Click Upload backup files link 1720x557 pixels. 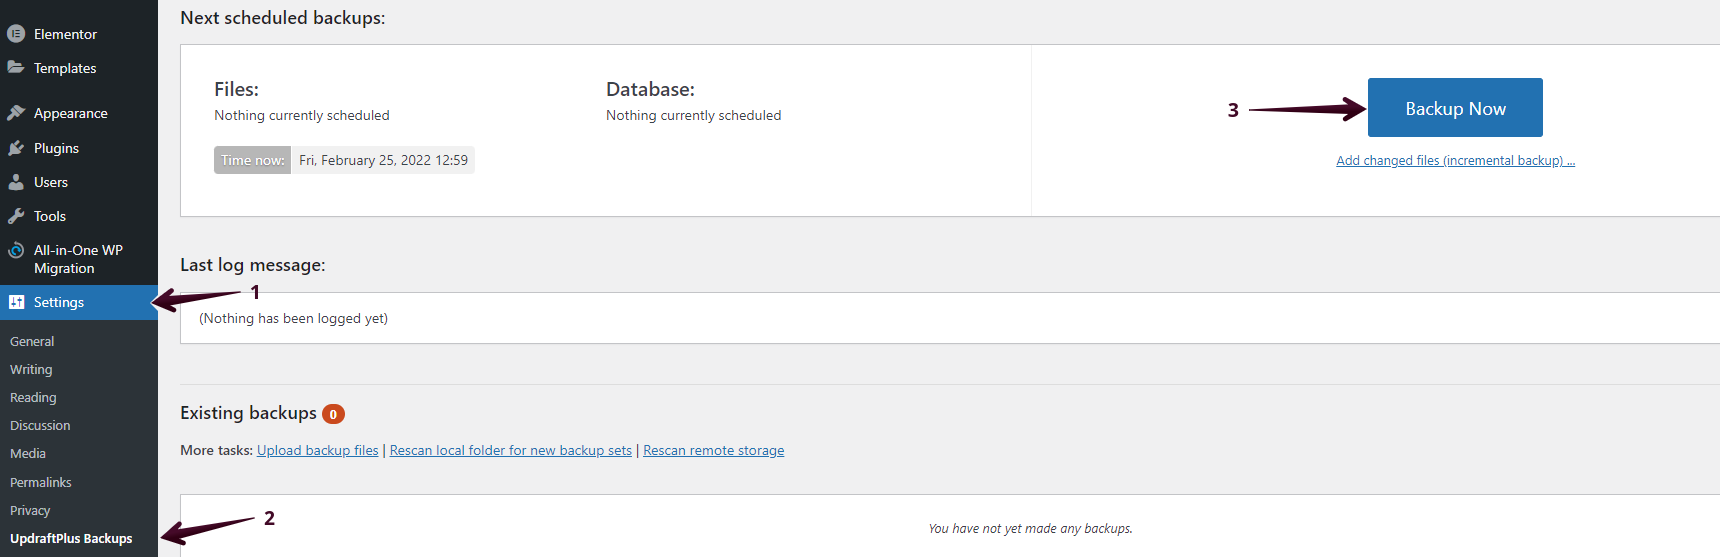pyautogui.click(x=317, y=451)
